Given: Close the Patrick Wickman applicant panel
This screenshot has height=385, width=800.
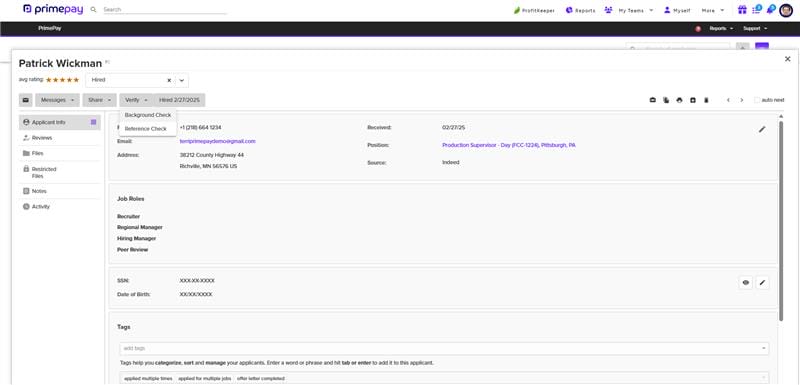Looking at the screenshot, I should [x=788, y=59].
